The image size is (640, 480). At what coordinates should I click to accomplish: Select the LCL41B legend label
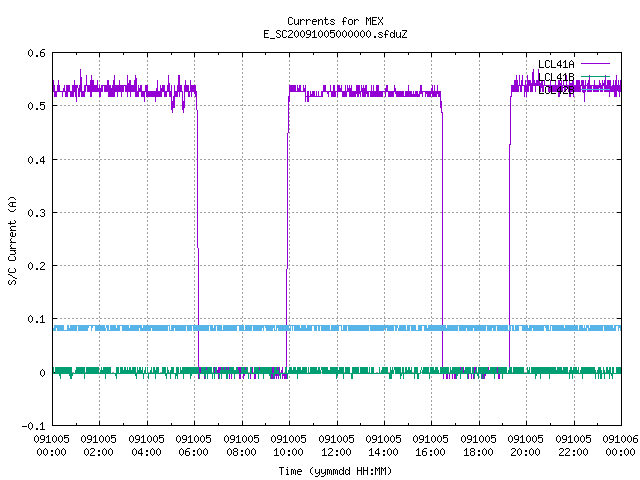[x=556, y=77]
